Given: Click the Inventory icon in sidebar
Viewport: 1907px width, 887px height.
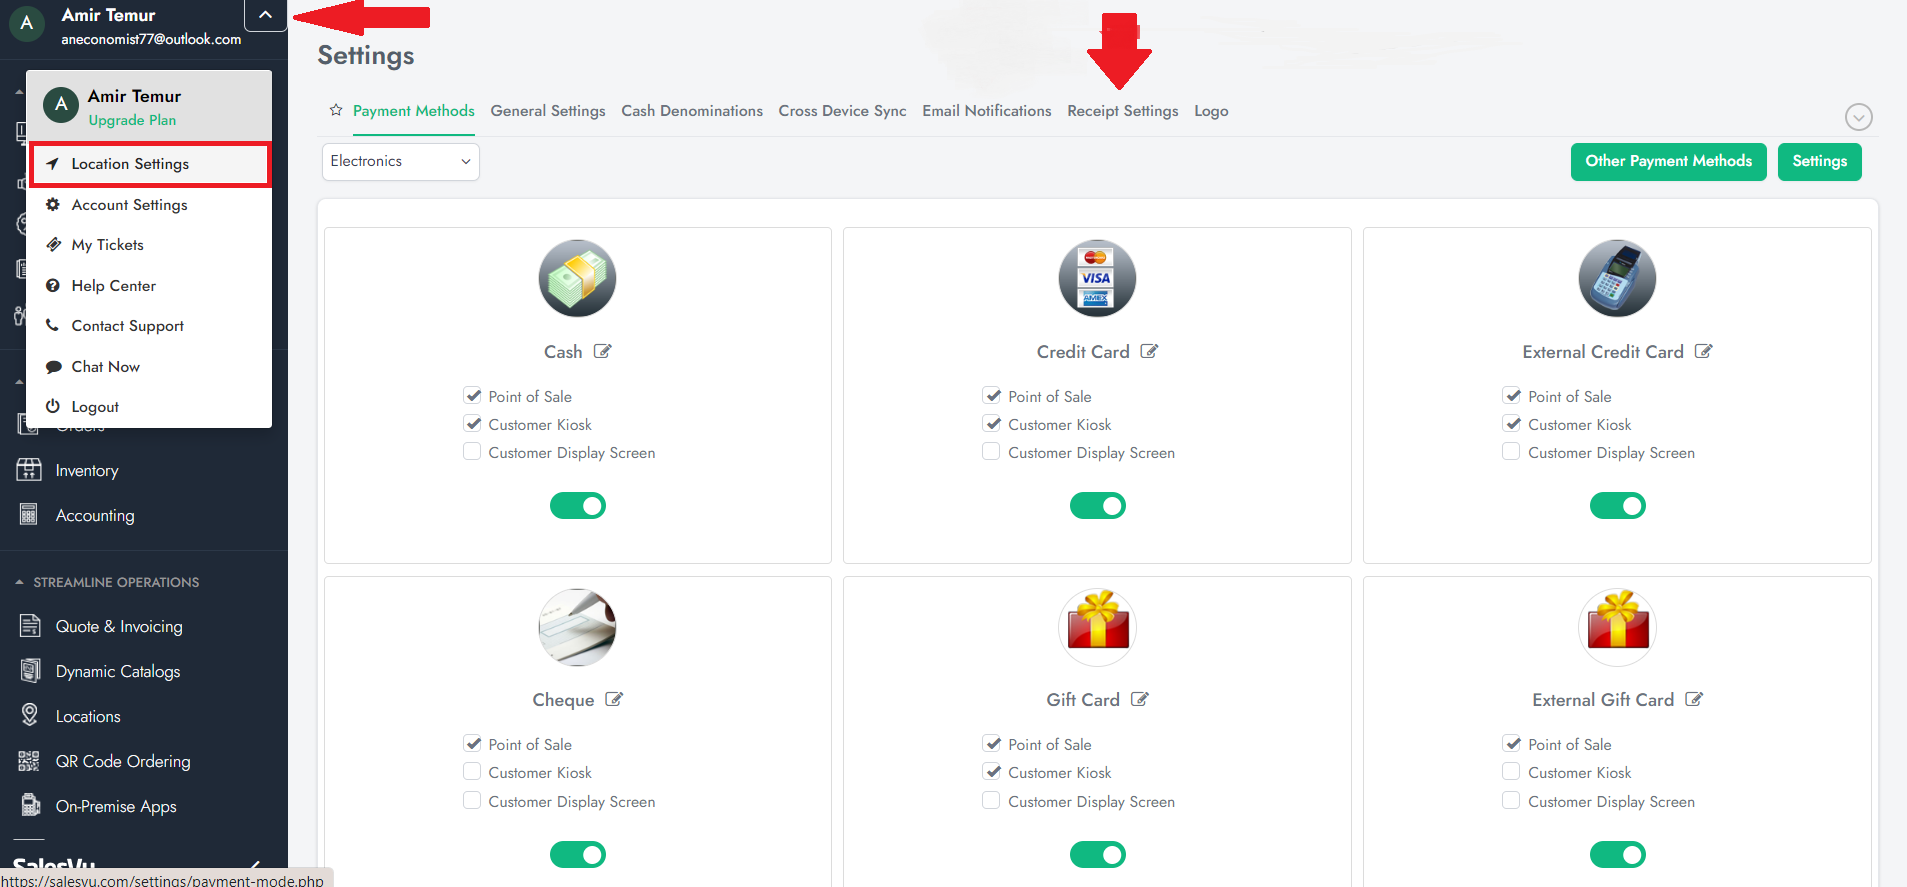Looking at the screenshot, I should point(29,470).
